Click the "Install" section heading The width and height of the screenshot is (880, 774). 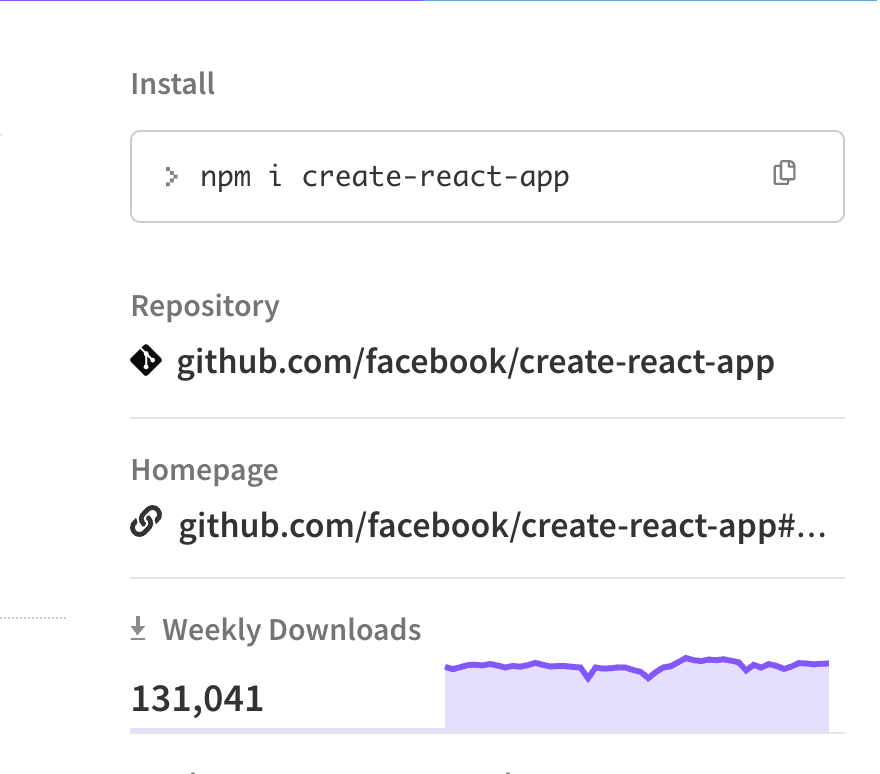click(x=173, y=83)
